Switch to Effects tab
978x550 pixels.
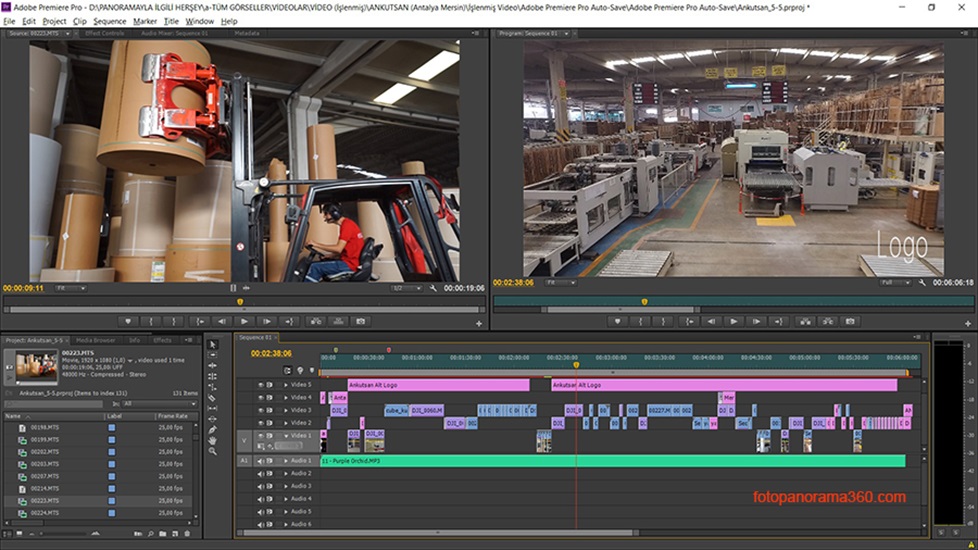162,340
